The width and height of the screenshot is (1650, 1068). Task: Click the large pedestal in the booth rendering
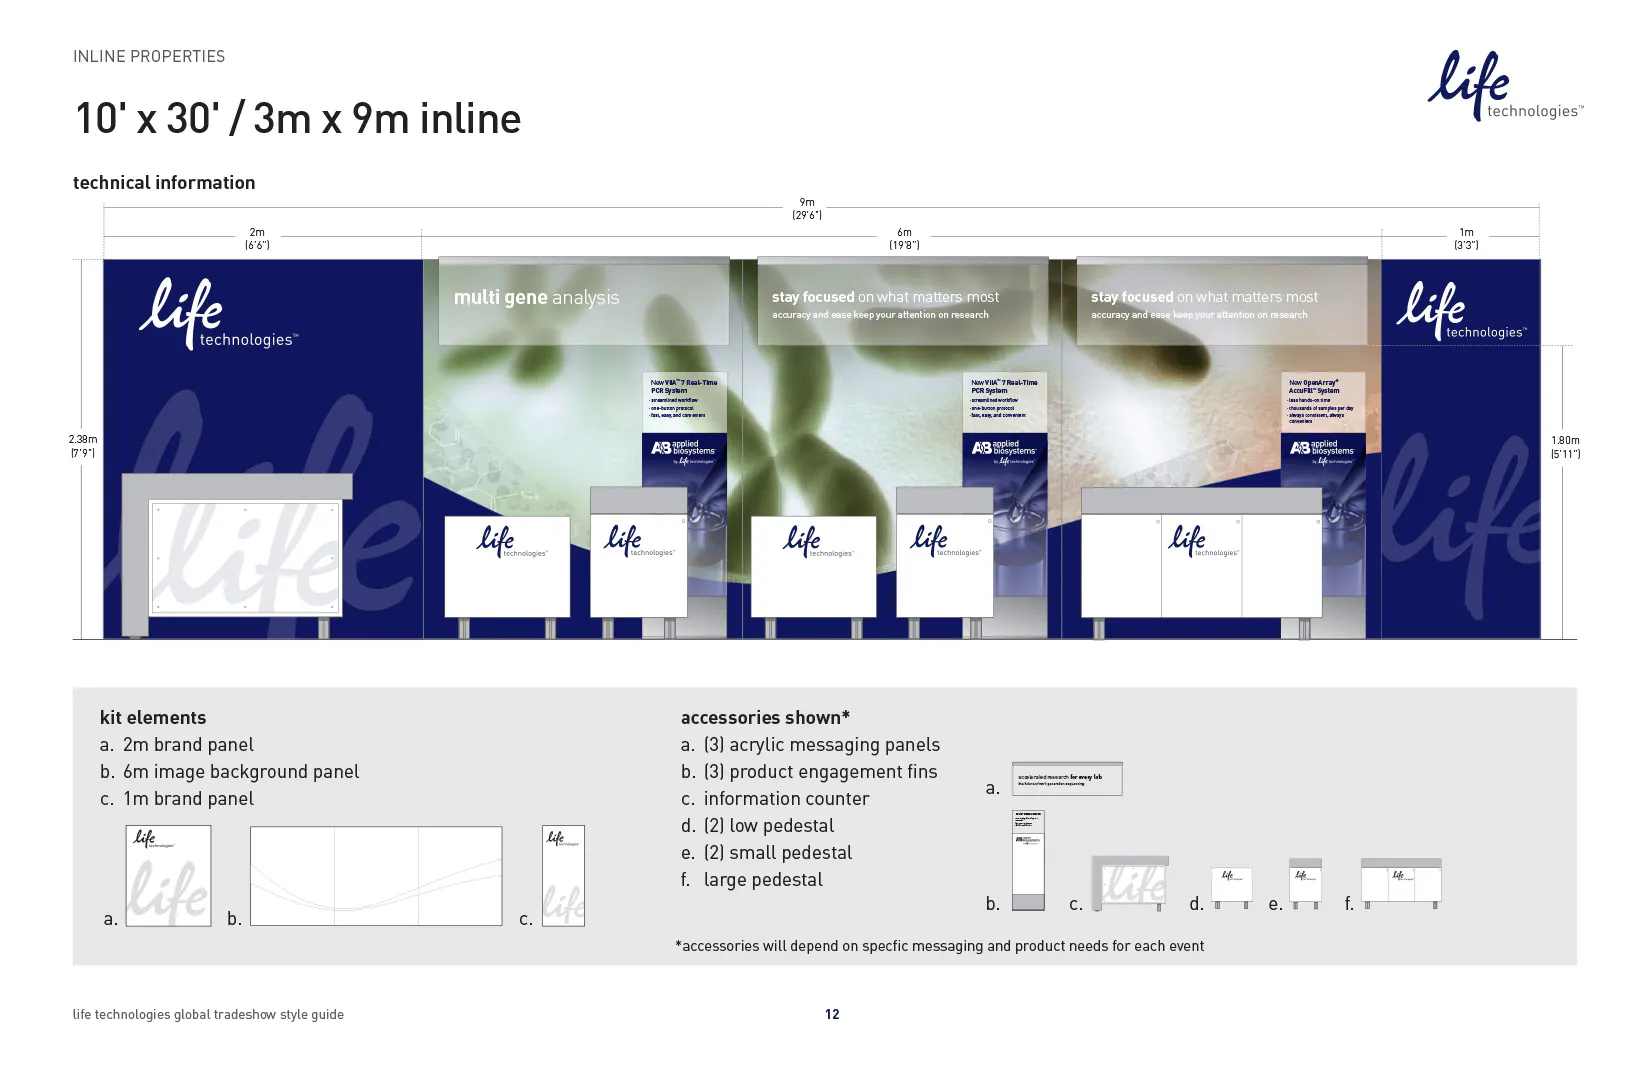[1202, 562]
